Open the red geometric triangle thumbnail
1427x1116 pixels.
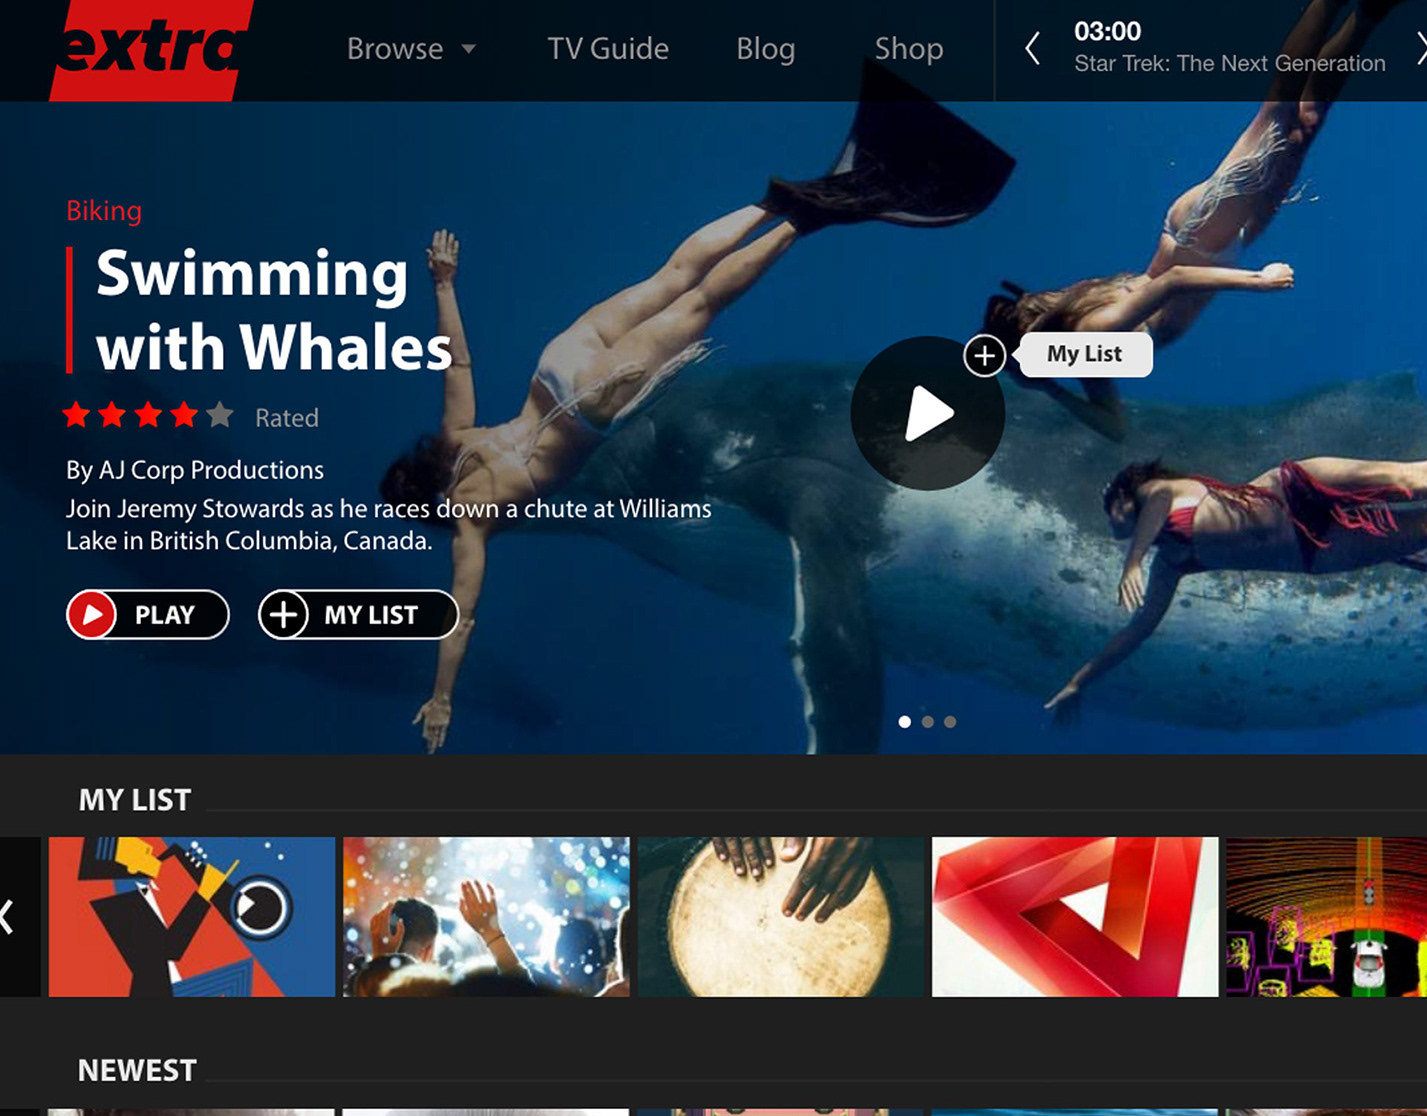(1075, 917)
